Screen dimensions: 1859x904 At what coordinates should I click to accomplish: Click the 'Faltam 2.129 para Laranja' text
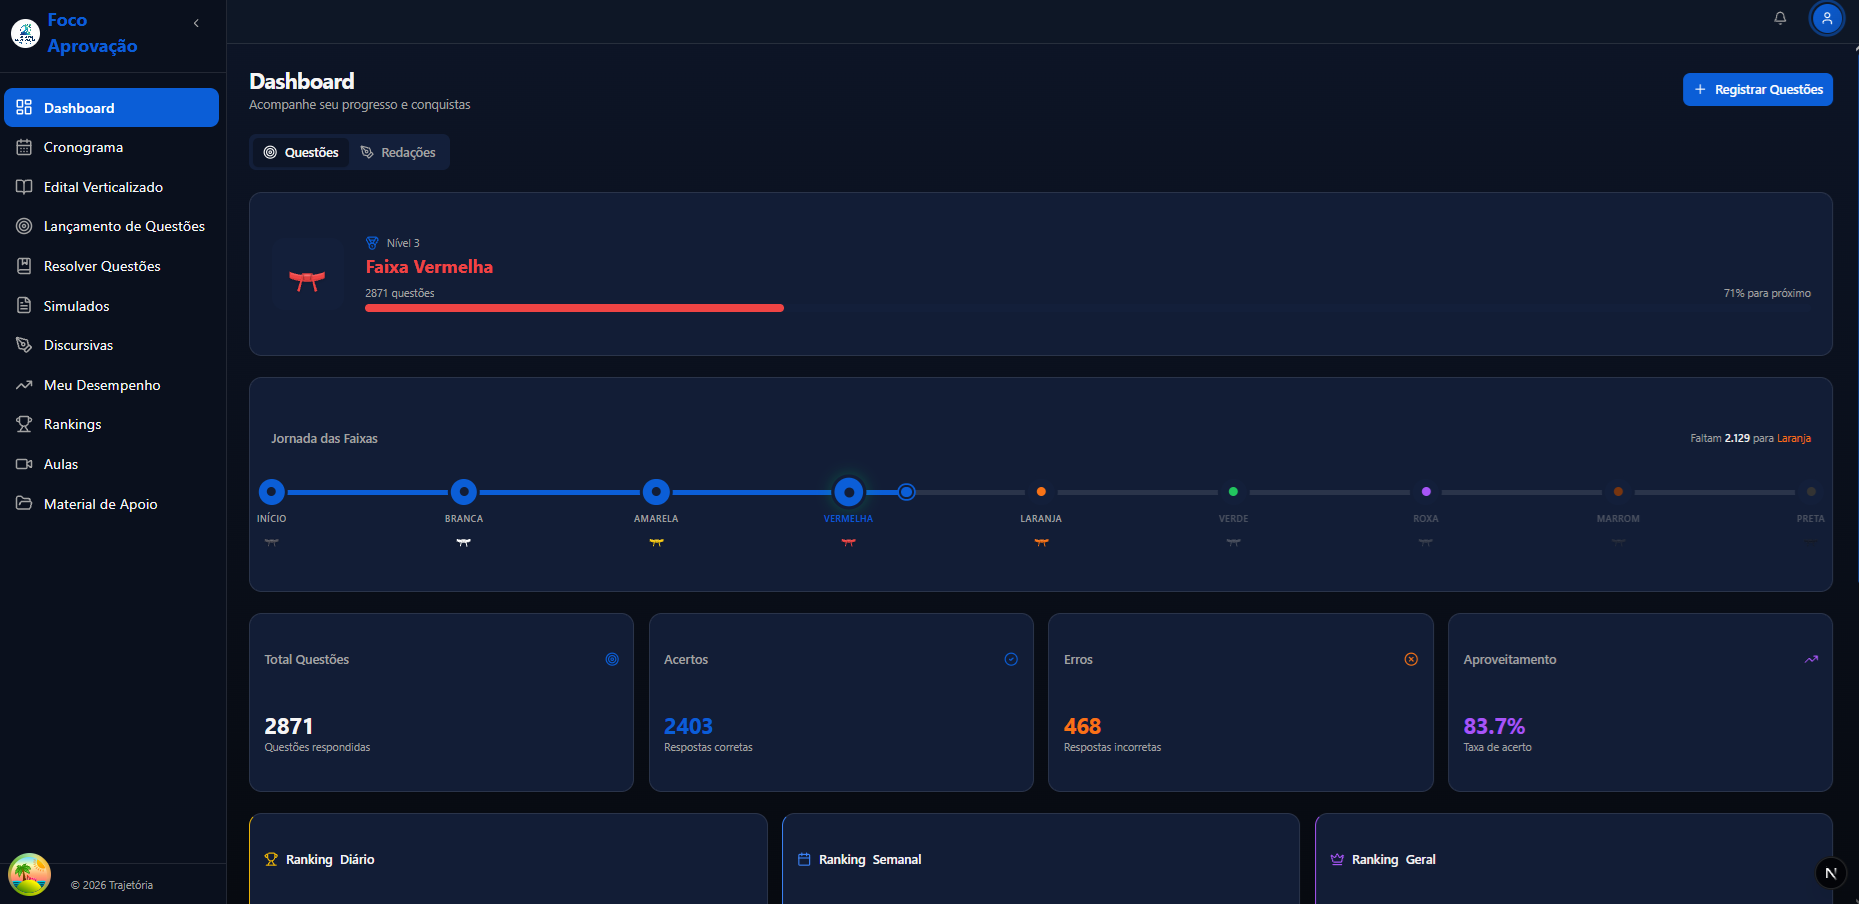click(x=1750, y=438)
